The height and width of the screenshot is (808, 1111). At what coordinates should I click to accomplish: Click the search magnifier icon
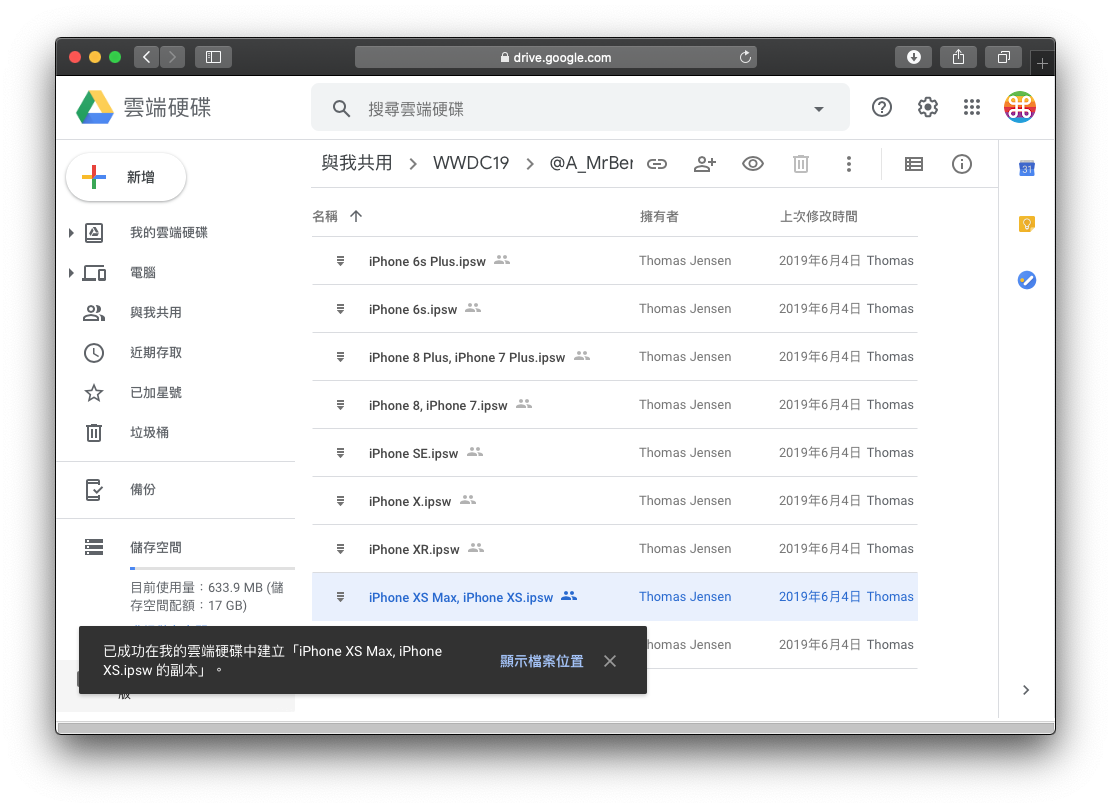[342, 108]
